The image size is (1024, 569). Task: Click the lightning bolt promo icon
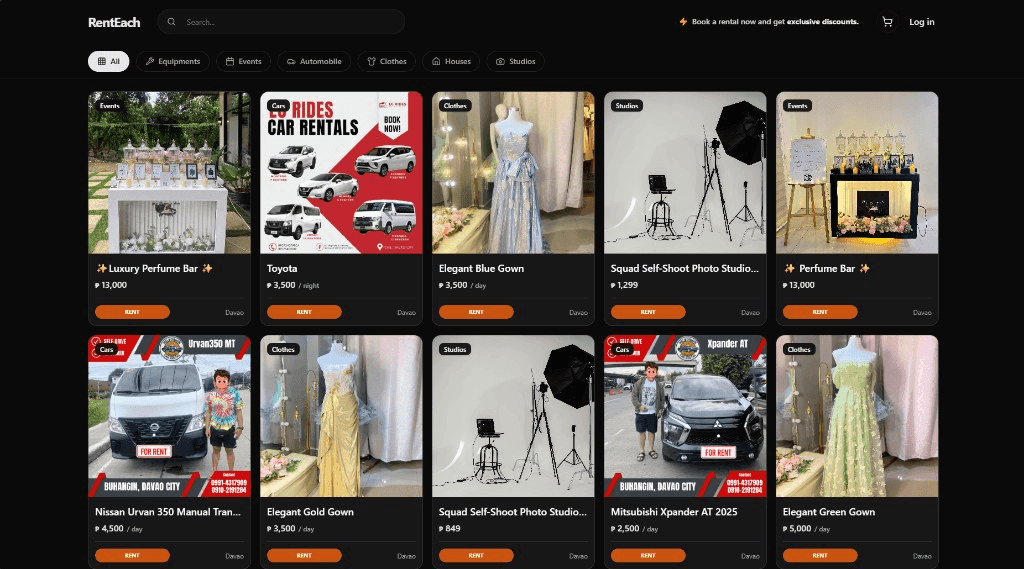683,22
